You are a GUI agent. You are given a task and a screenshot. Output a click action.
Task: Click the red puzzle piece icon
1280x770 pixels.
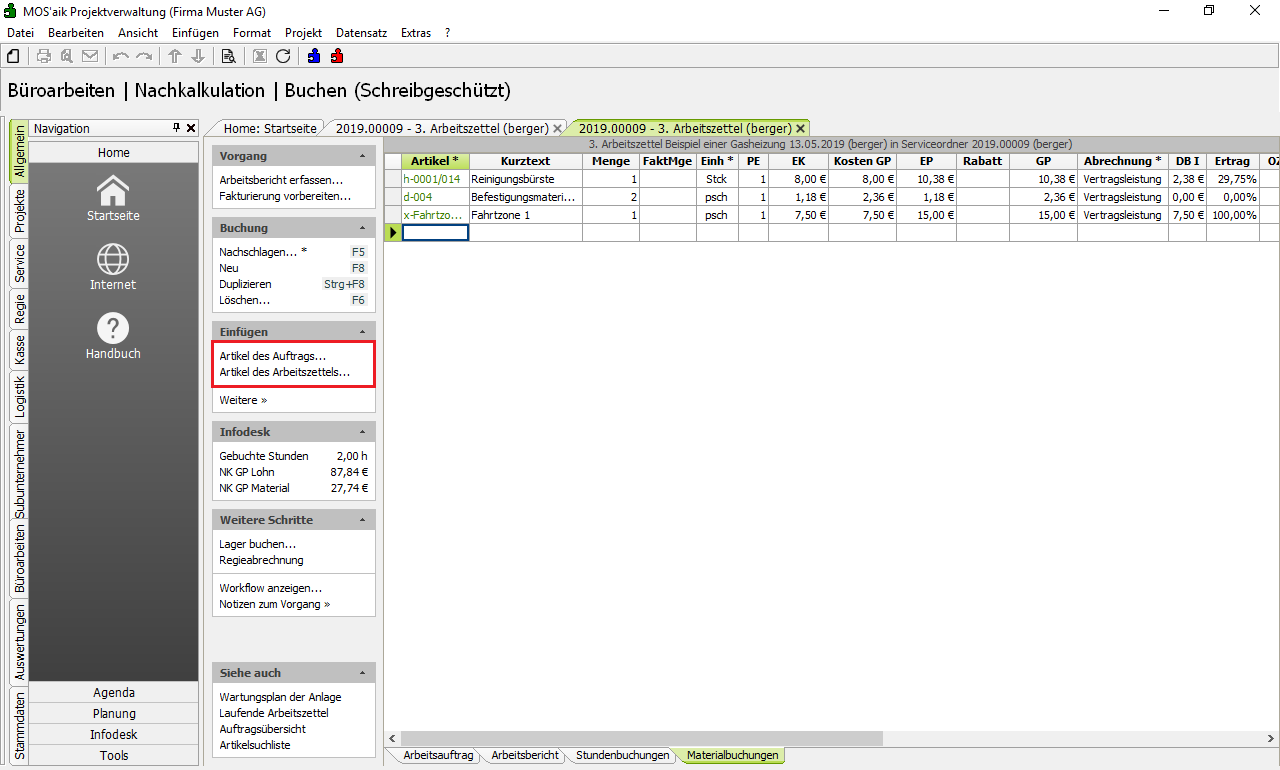(x=337, y=56)
